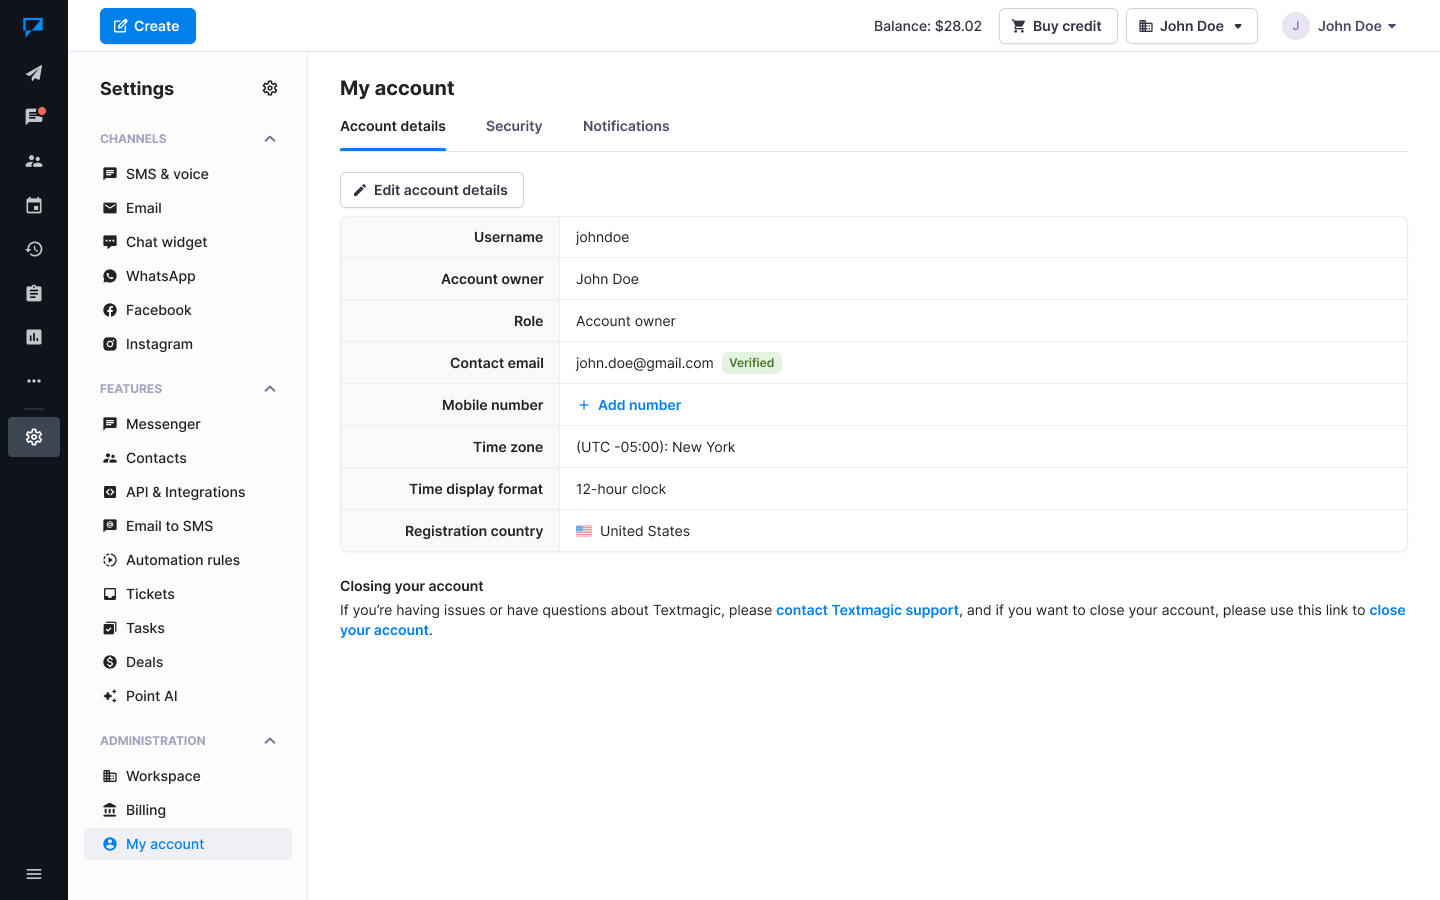Open the John Doe workspace dropdown

point(1191,26)
